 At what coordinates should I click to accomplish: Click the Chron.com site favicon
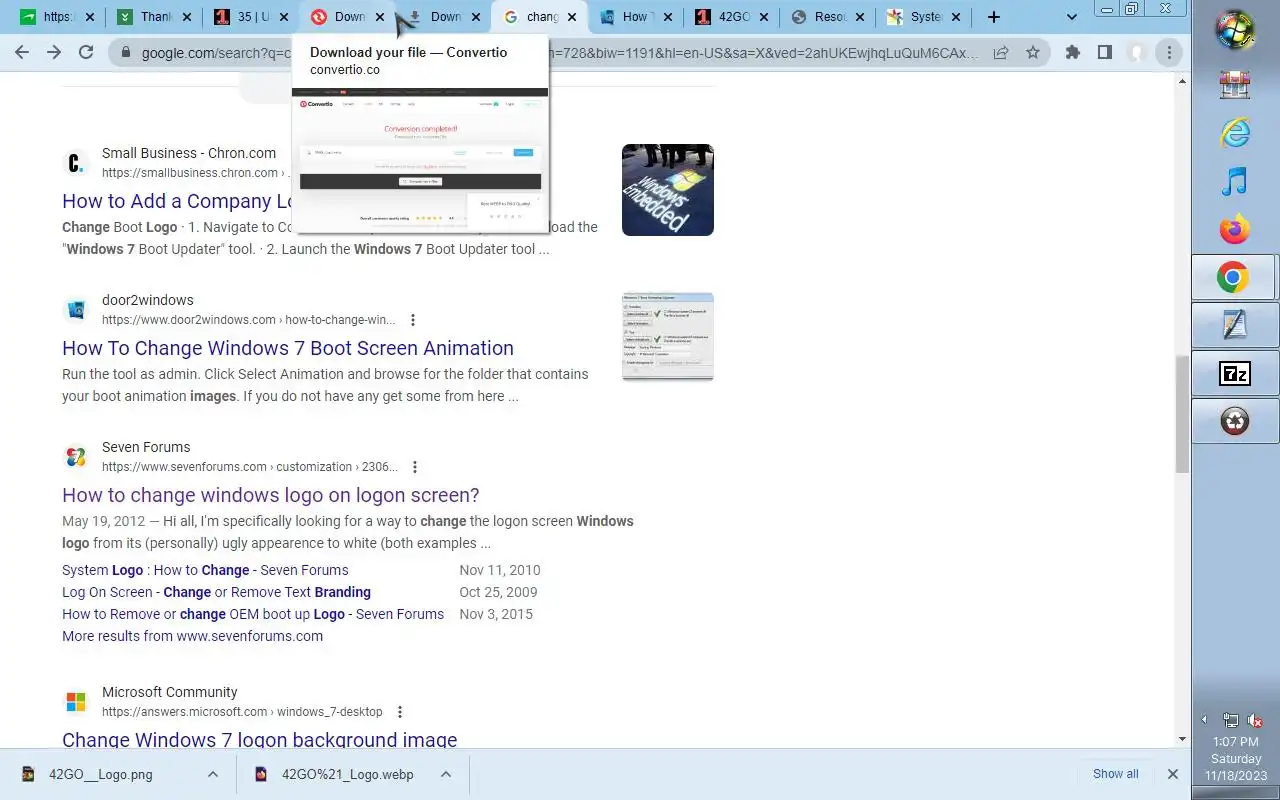coord(76,163)
